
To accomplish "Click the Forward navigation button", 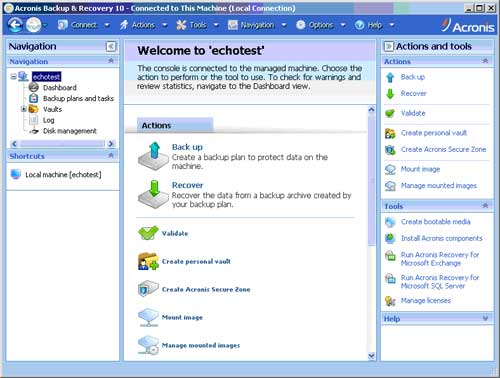I will tap(33, 25).
